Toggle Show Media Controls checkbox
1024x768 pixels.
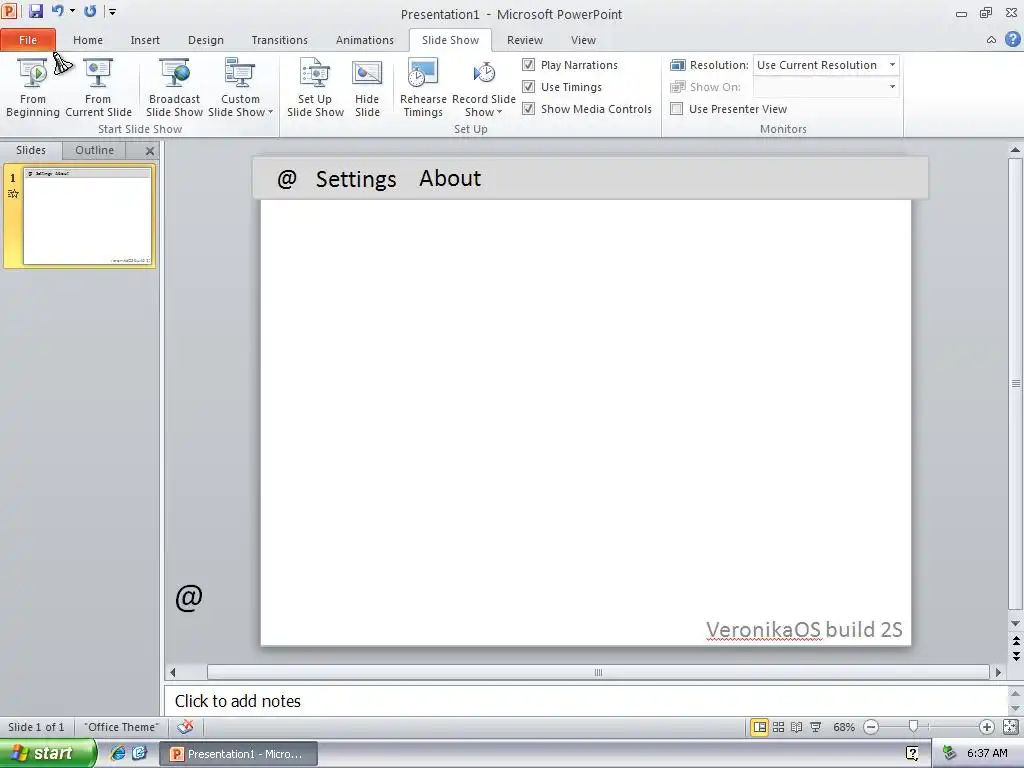pyautogui.click(x=528, y=109)
